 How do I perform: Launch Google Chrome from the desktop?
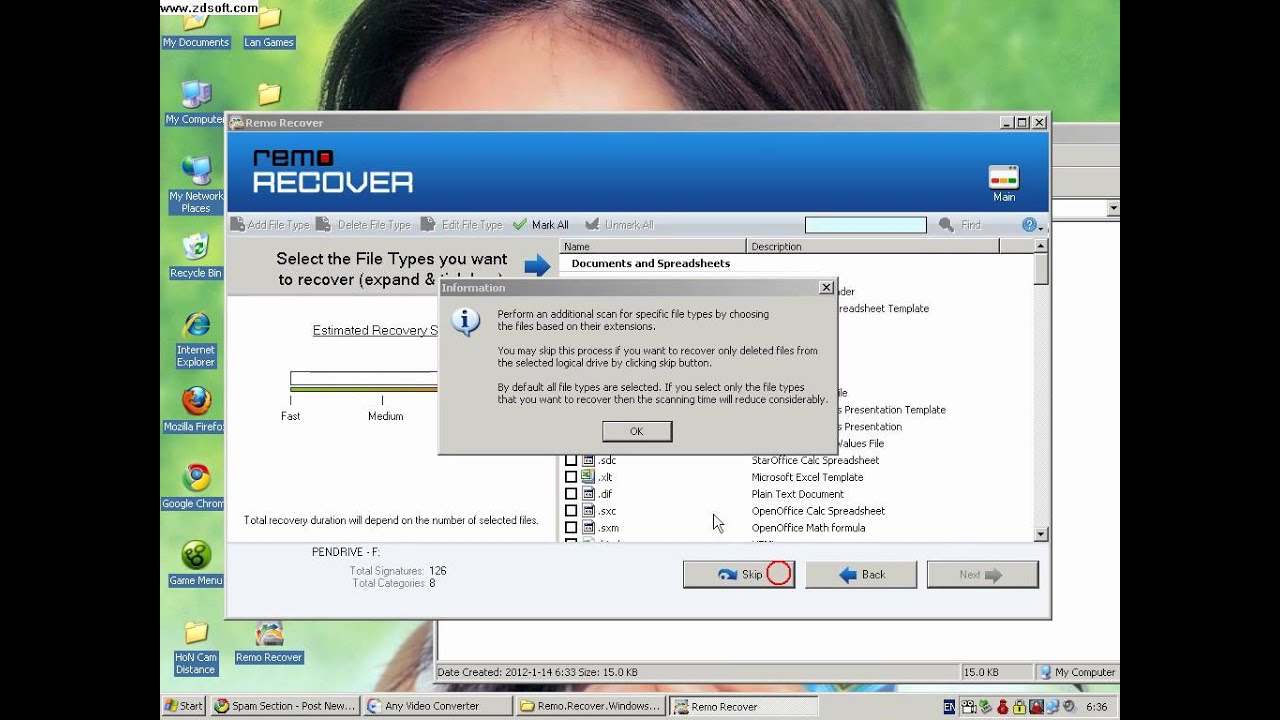click(196, 487)
